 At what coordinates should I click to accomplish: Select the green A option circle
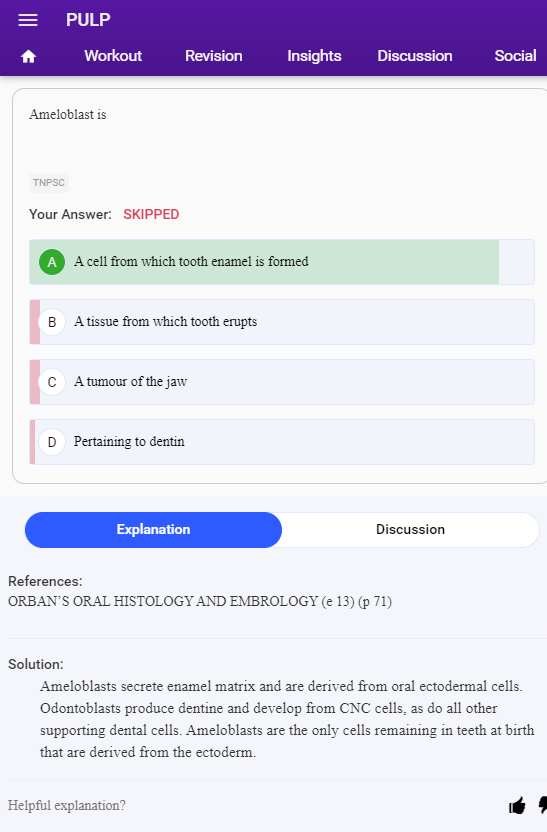52,262
